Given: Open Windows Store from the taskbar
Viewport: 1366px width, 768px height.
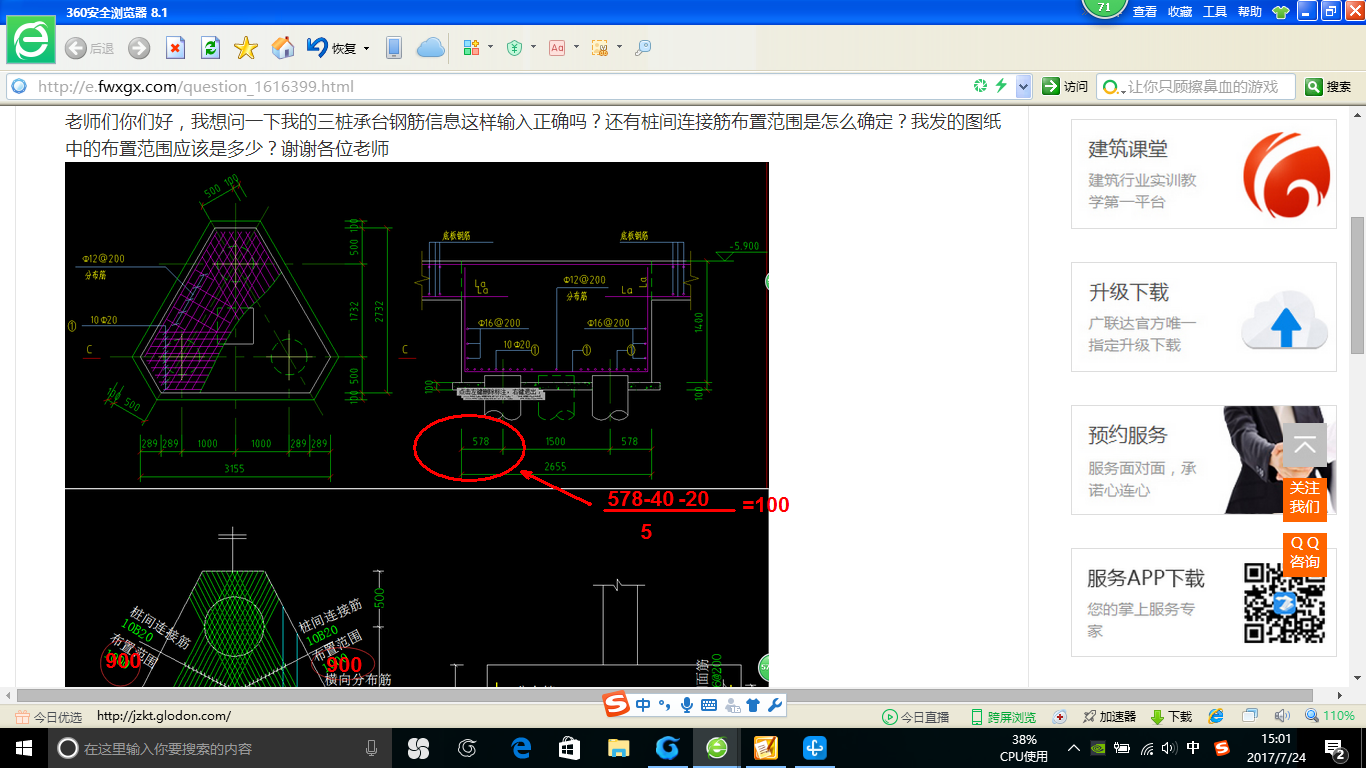Looking at the screenshot, I should [x=569, y=748].
